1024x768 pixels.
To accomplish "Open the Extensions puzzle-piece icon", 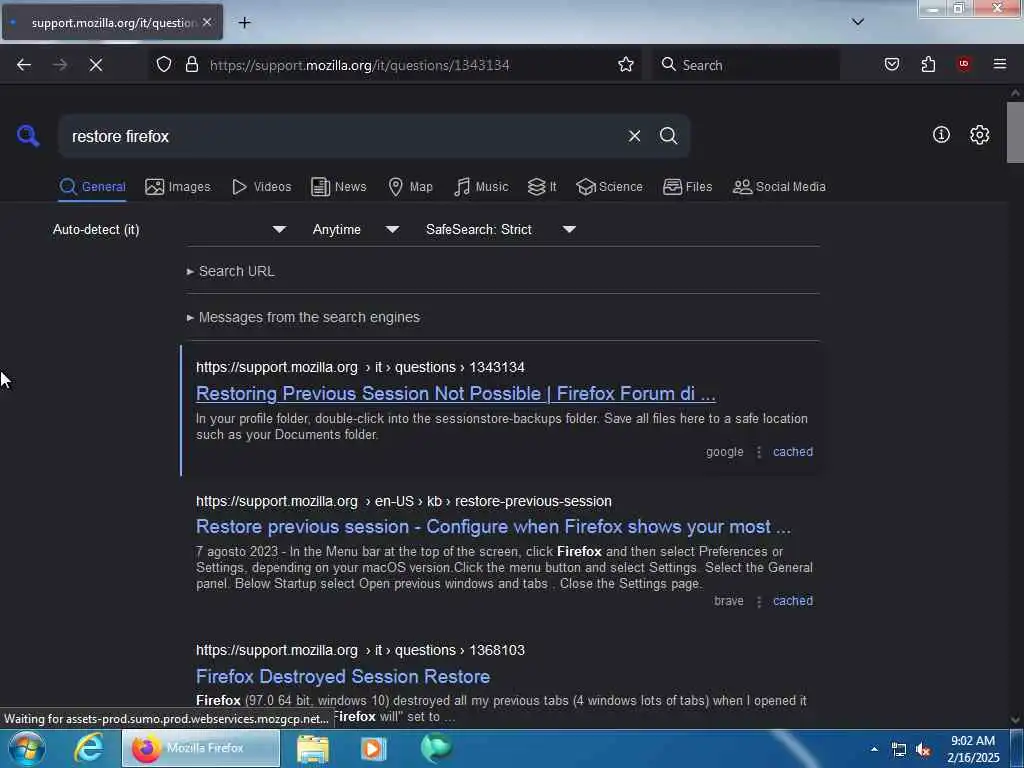I will pyautogui.click(x=928, y=64).
